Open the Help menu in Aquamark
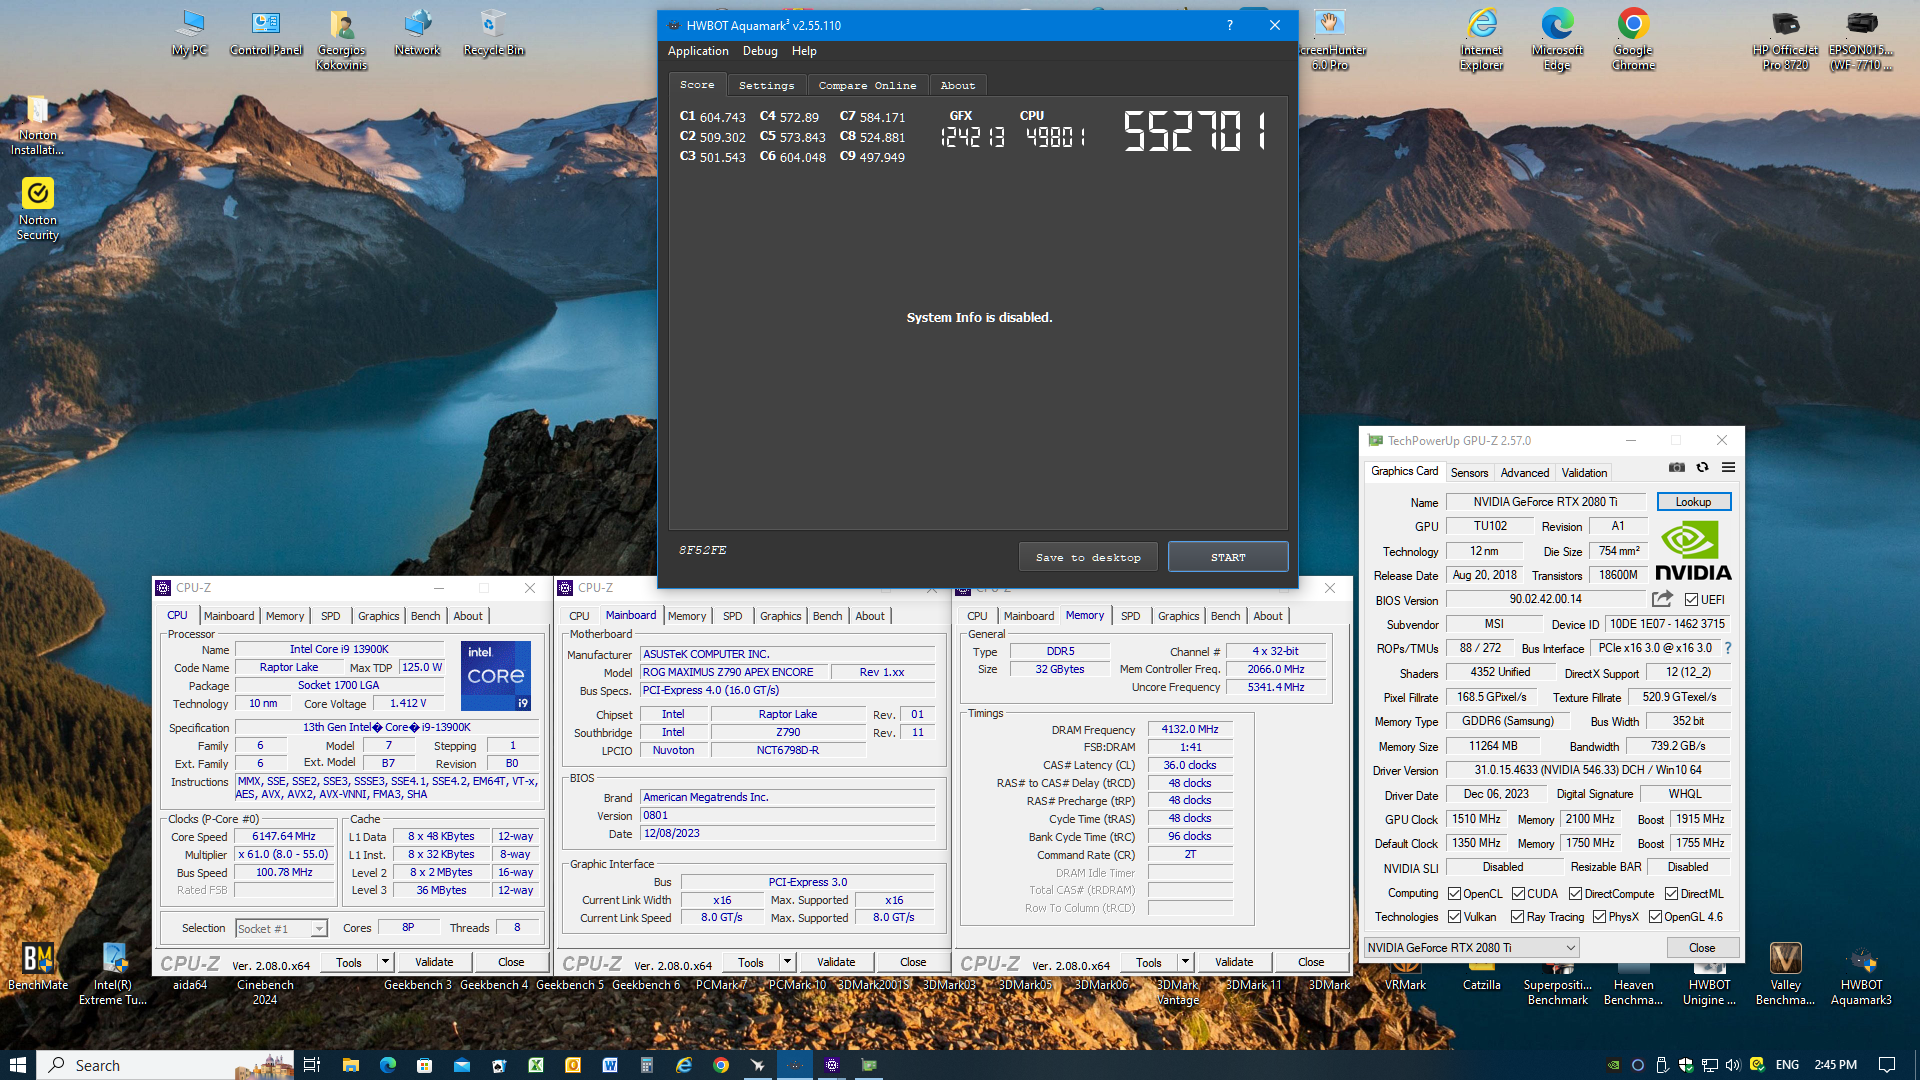Image resolution: width=1920 pixels, height=1080 pixels. click(804, 51)
